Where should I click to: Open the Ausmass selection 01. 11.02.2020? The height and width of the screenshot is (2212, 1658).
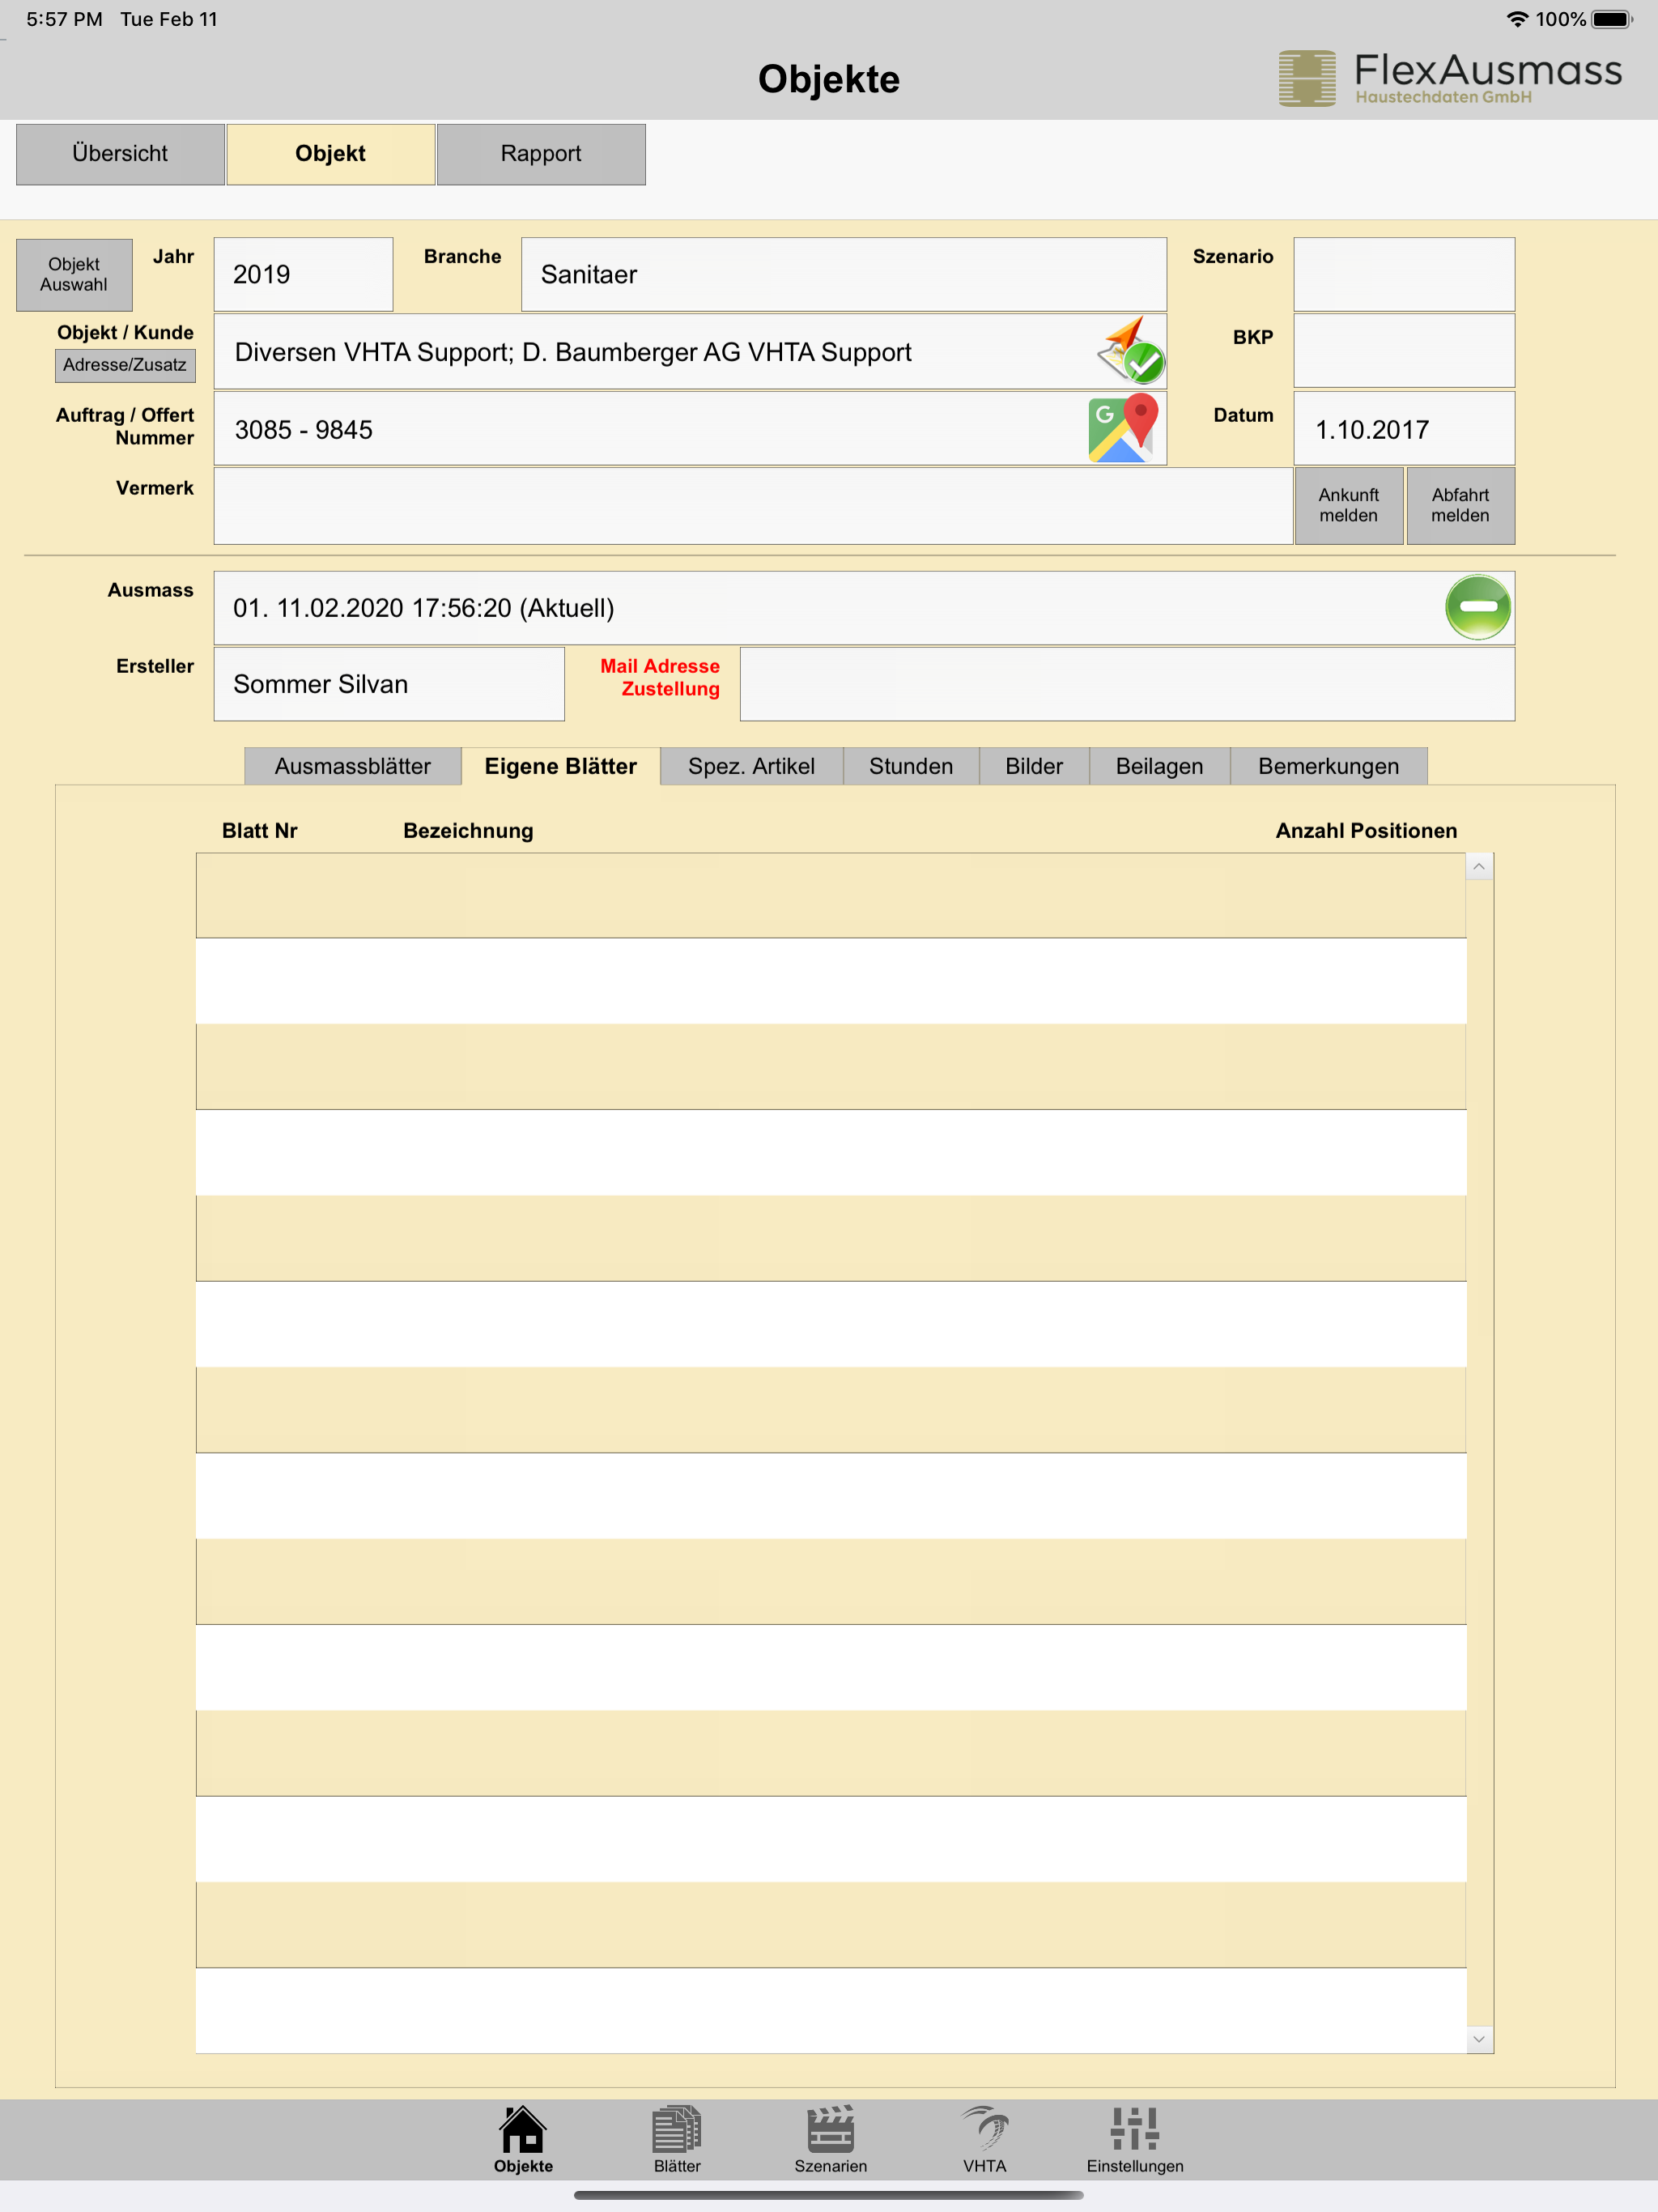tap(864, 608)
